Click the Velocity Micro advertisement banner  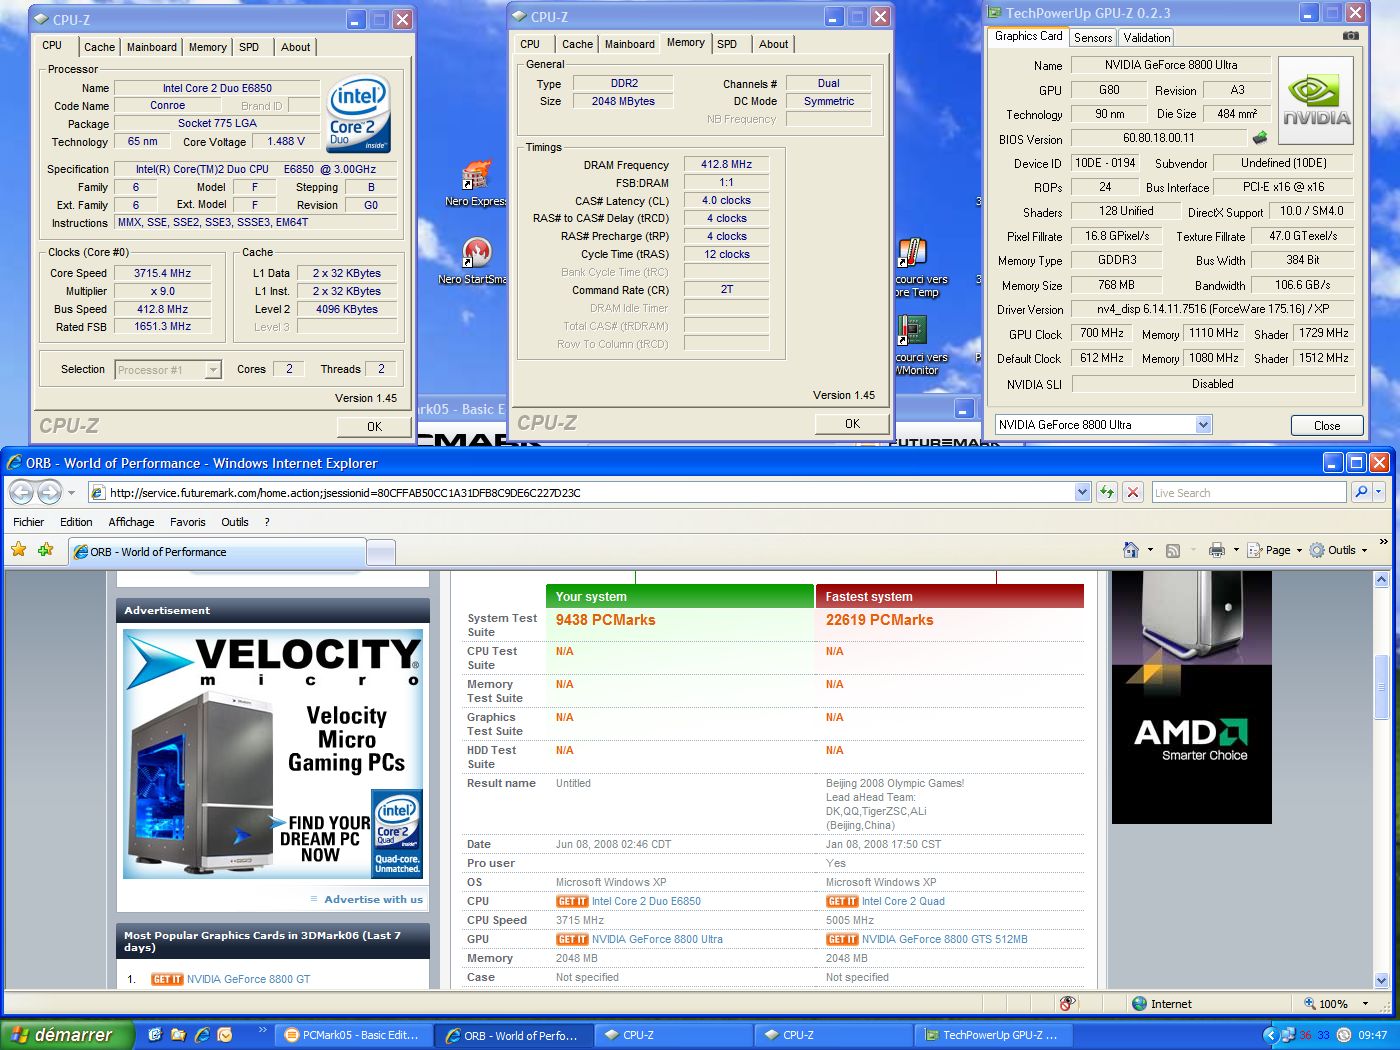(273, 754)
